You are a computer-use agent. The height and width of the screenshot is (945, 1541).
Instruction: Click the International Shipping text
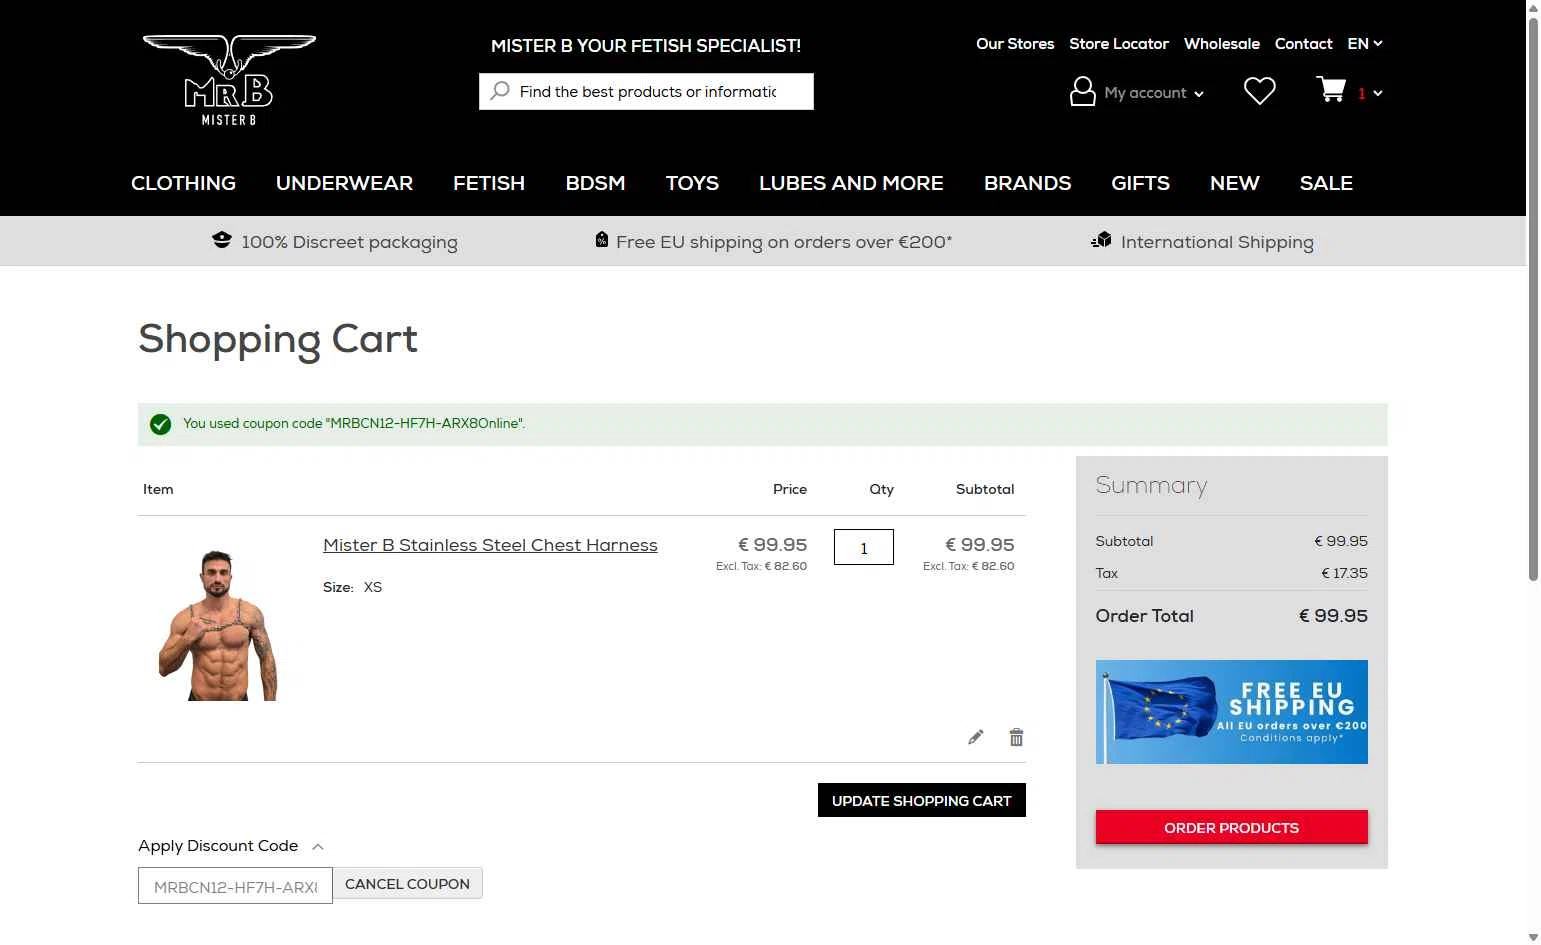coord(1217,242)
